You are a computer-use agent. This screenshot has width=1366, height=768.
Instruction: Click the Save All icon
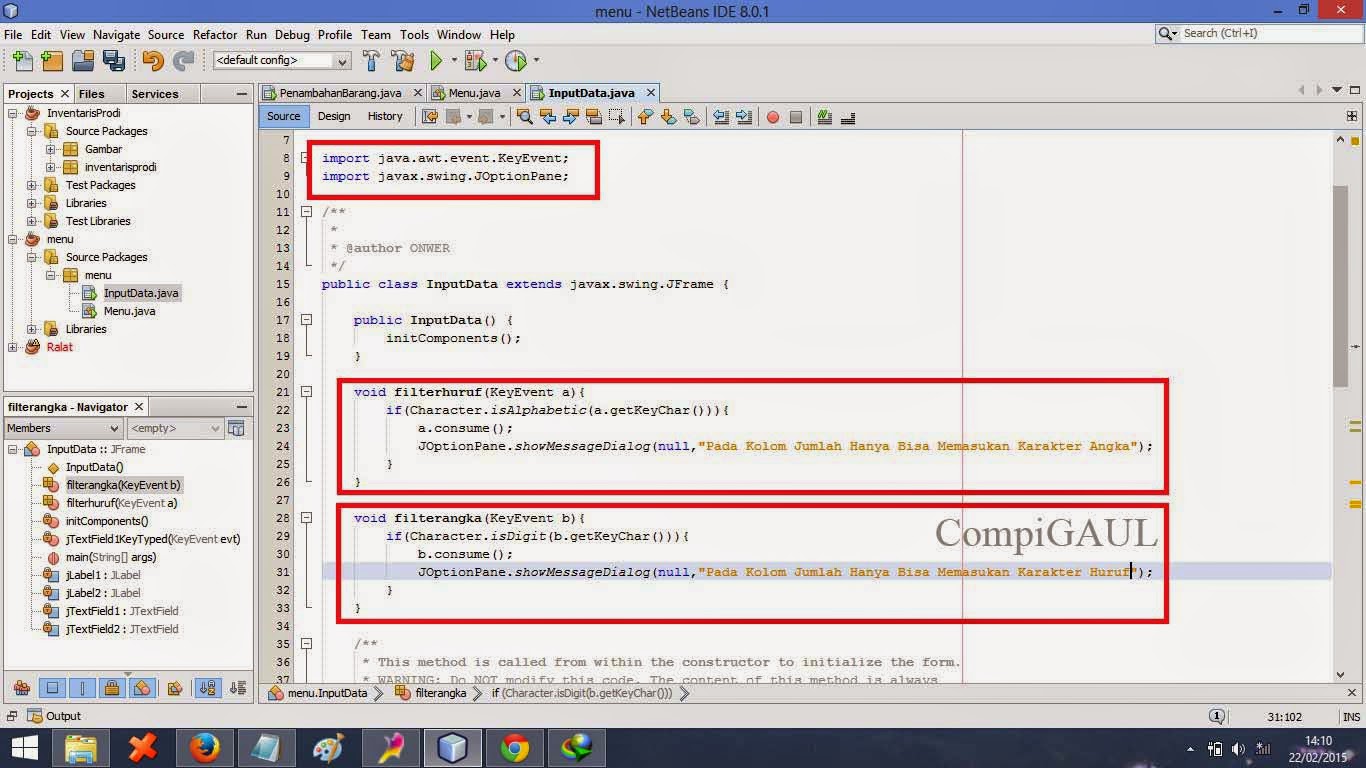coord(114,61)
